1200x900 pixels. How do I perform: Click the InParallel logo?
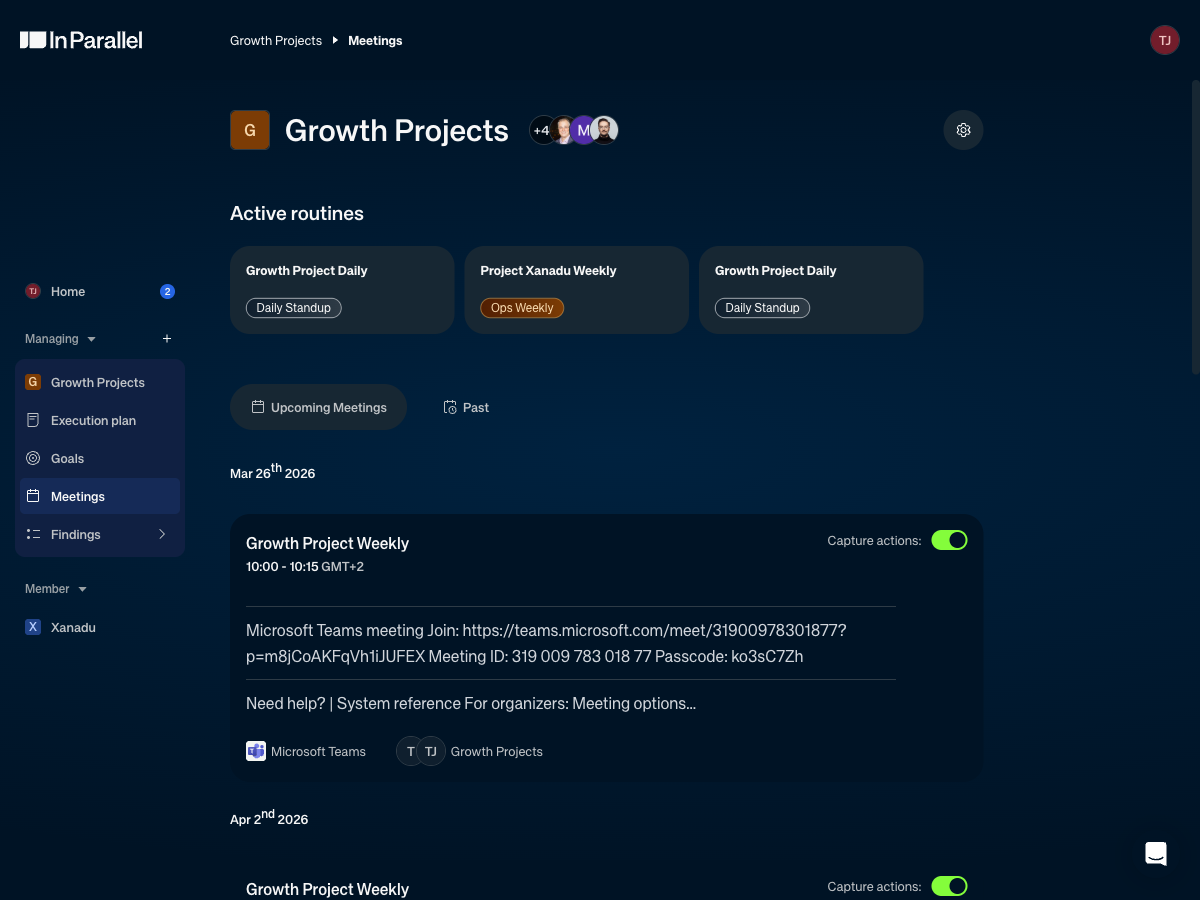point(81,40)
